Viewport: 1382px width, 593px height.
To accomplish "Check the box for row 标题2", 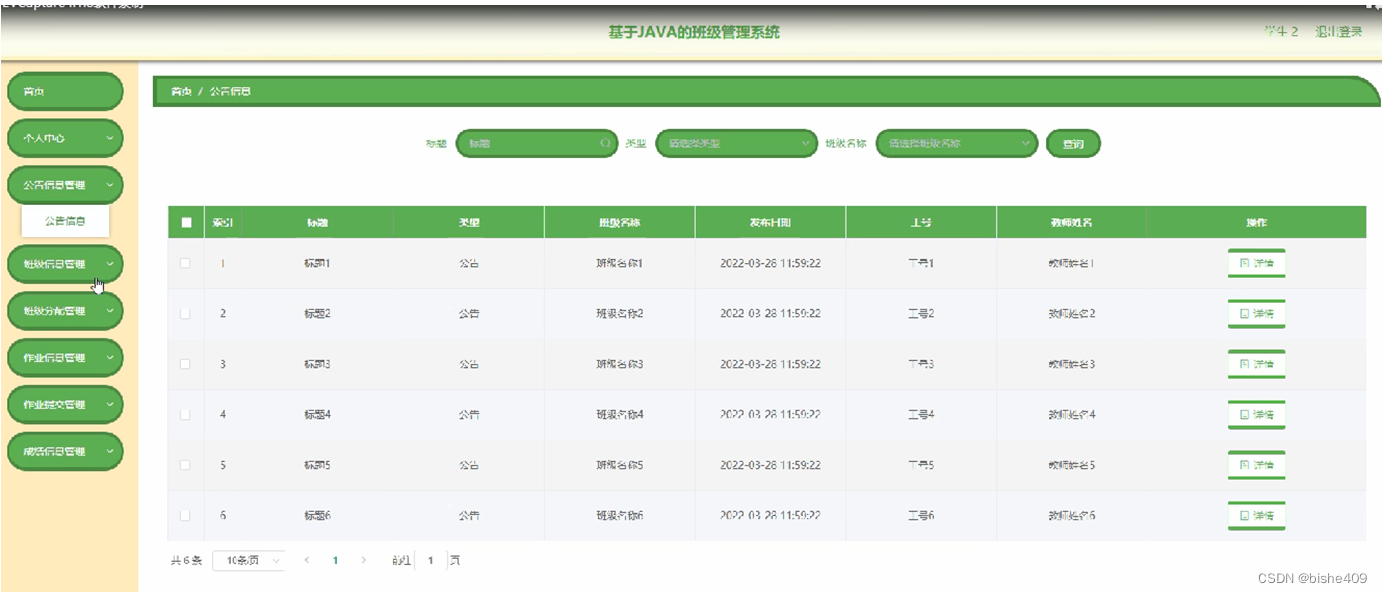I will pos(185,313).
